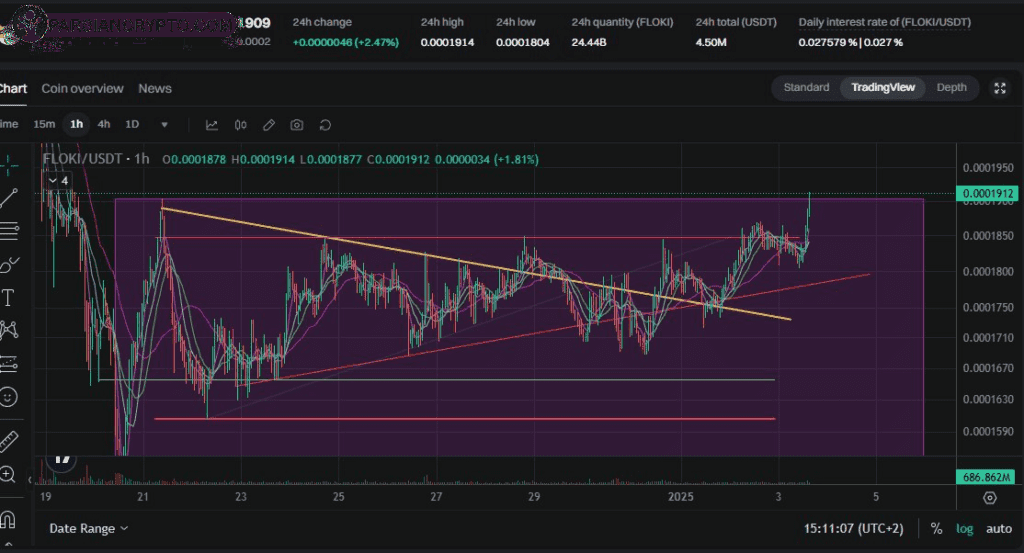The height and width of the screenshot is (553, 1024).
Task: Select the brush drawing tool
Action: point(8,264)
